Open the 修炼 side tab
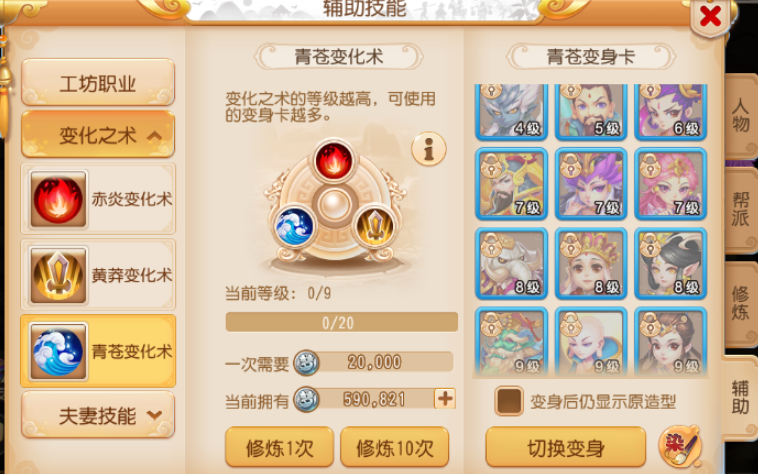Screen dimensions: 758x474 click(740, 303)
